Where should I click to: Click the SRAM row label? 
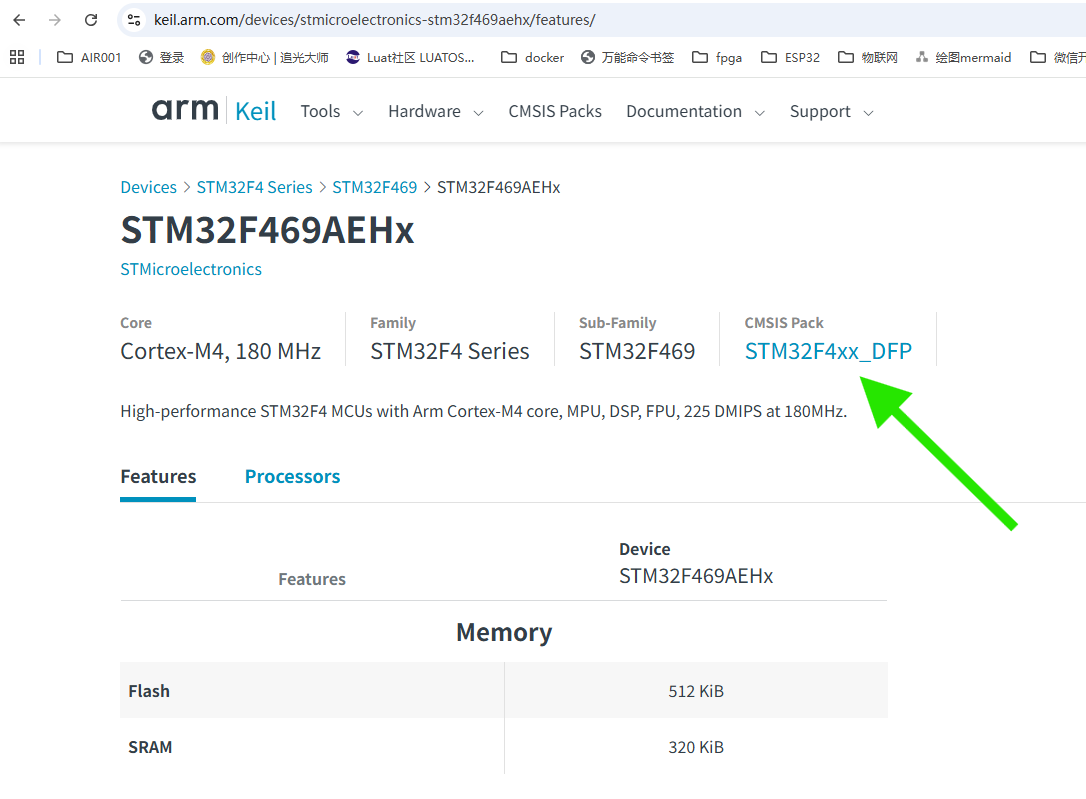click(150, 747)
